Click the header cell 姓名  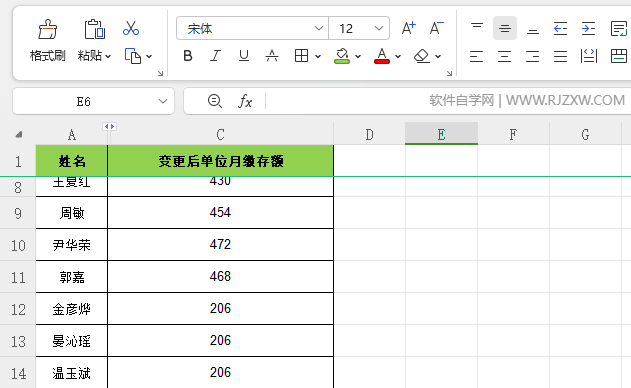[72, 161]
